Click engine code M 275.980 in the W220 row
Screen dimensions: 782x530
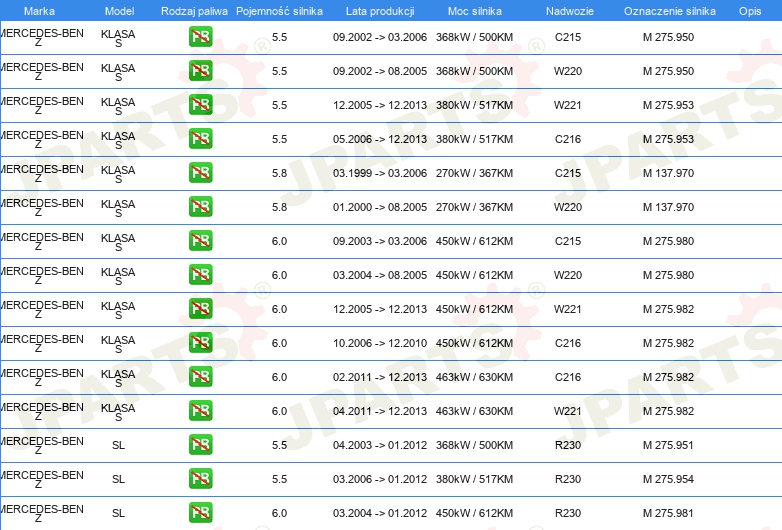tap(668, 275)
